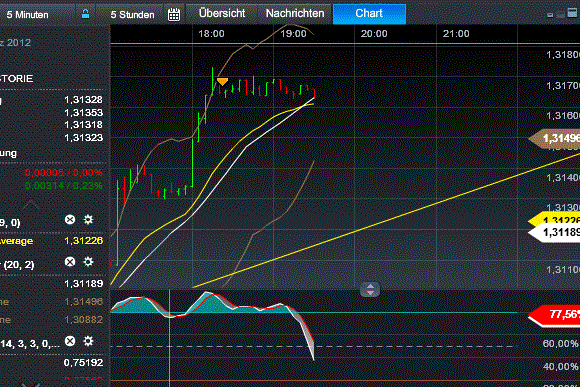Click the 1,31189 value in left panel
580x387 pixels.
pos(83,284)
